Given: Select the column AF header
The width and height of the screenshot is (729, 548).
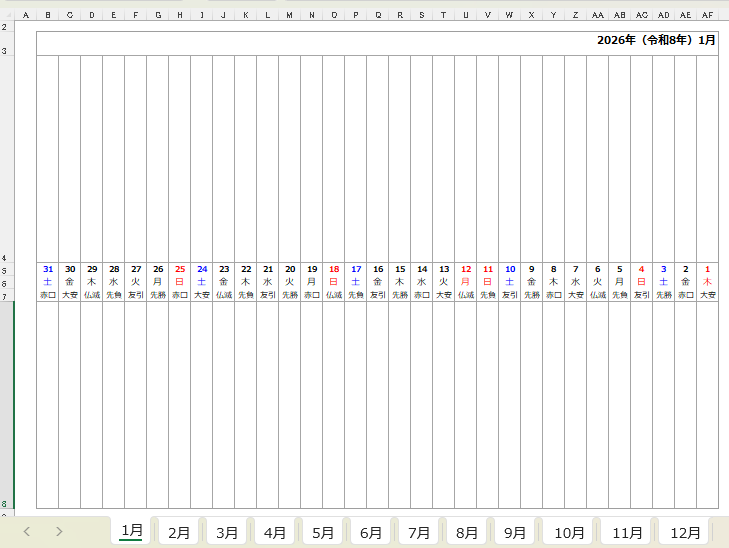Looking at the screenshot, I should coord(707,15).
